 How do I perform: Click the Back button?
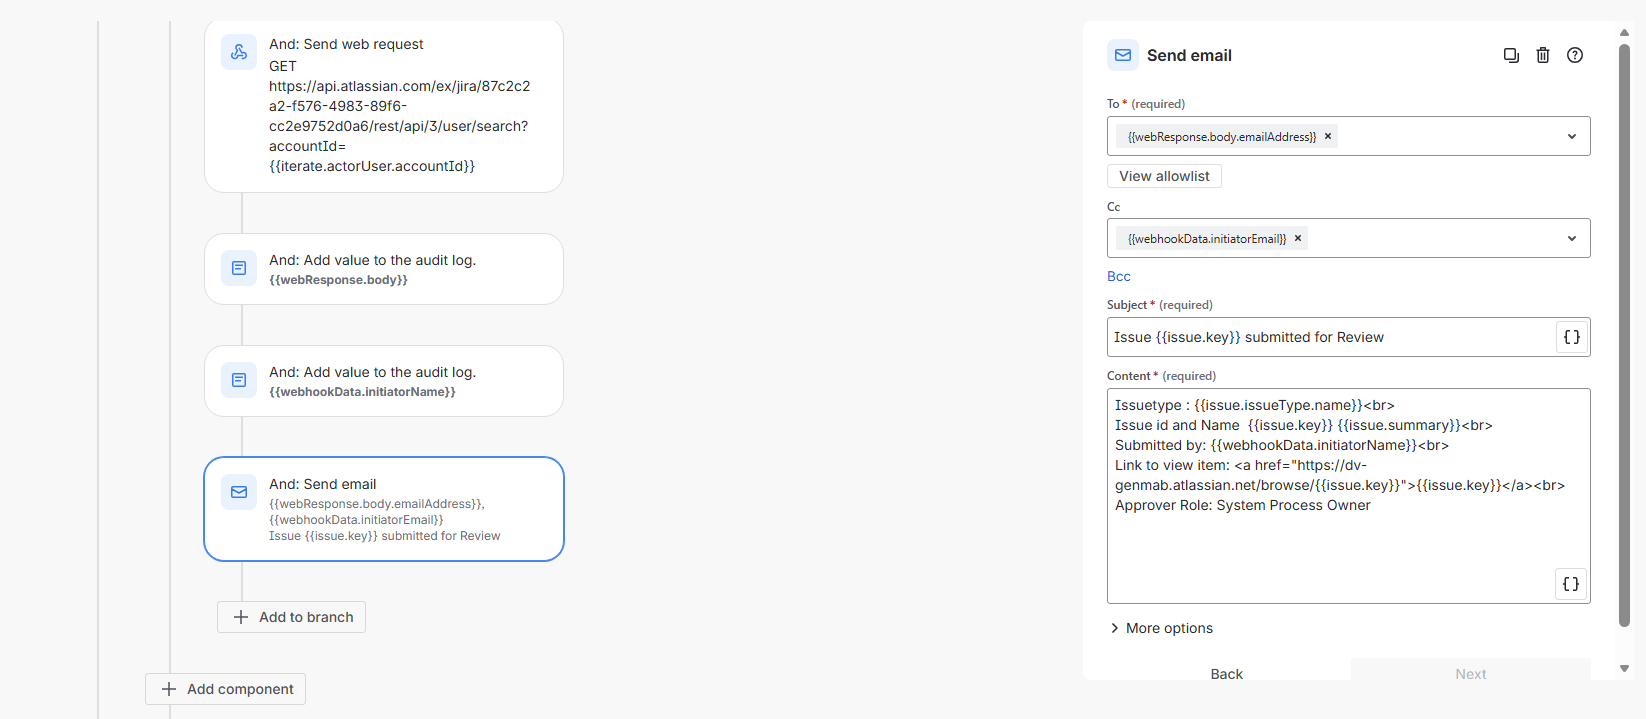tap(1227, 674)
